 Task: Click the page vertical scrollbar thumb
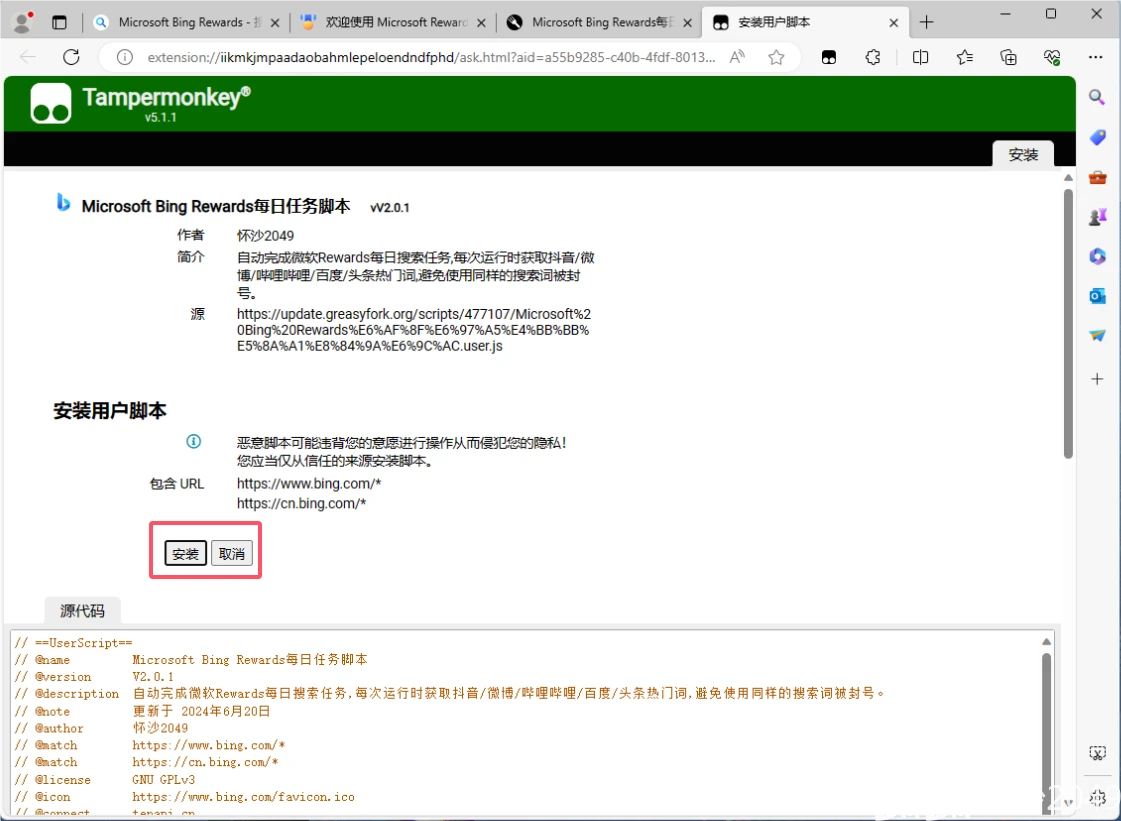(1068, 323)
